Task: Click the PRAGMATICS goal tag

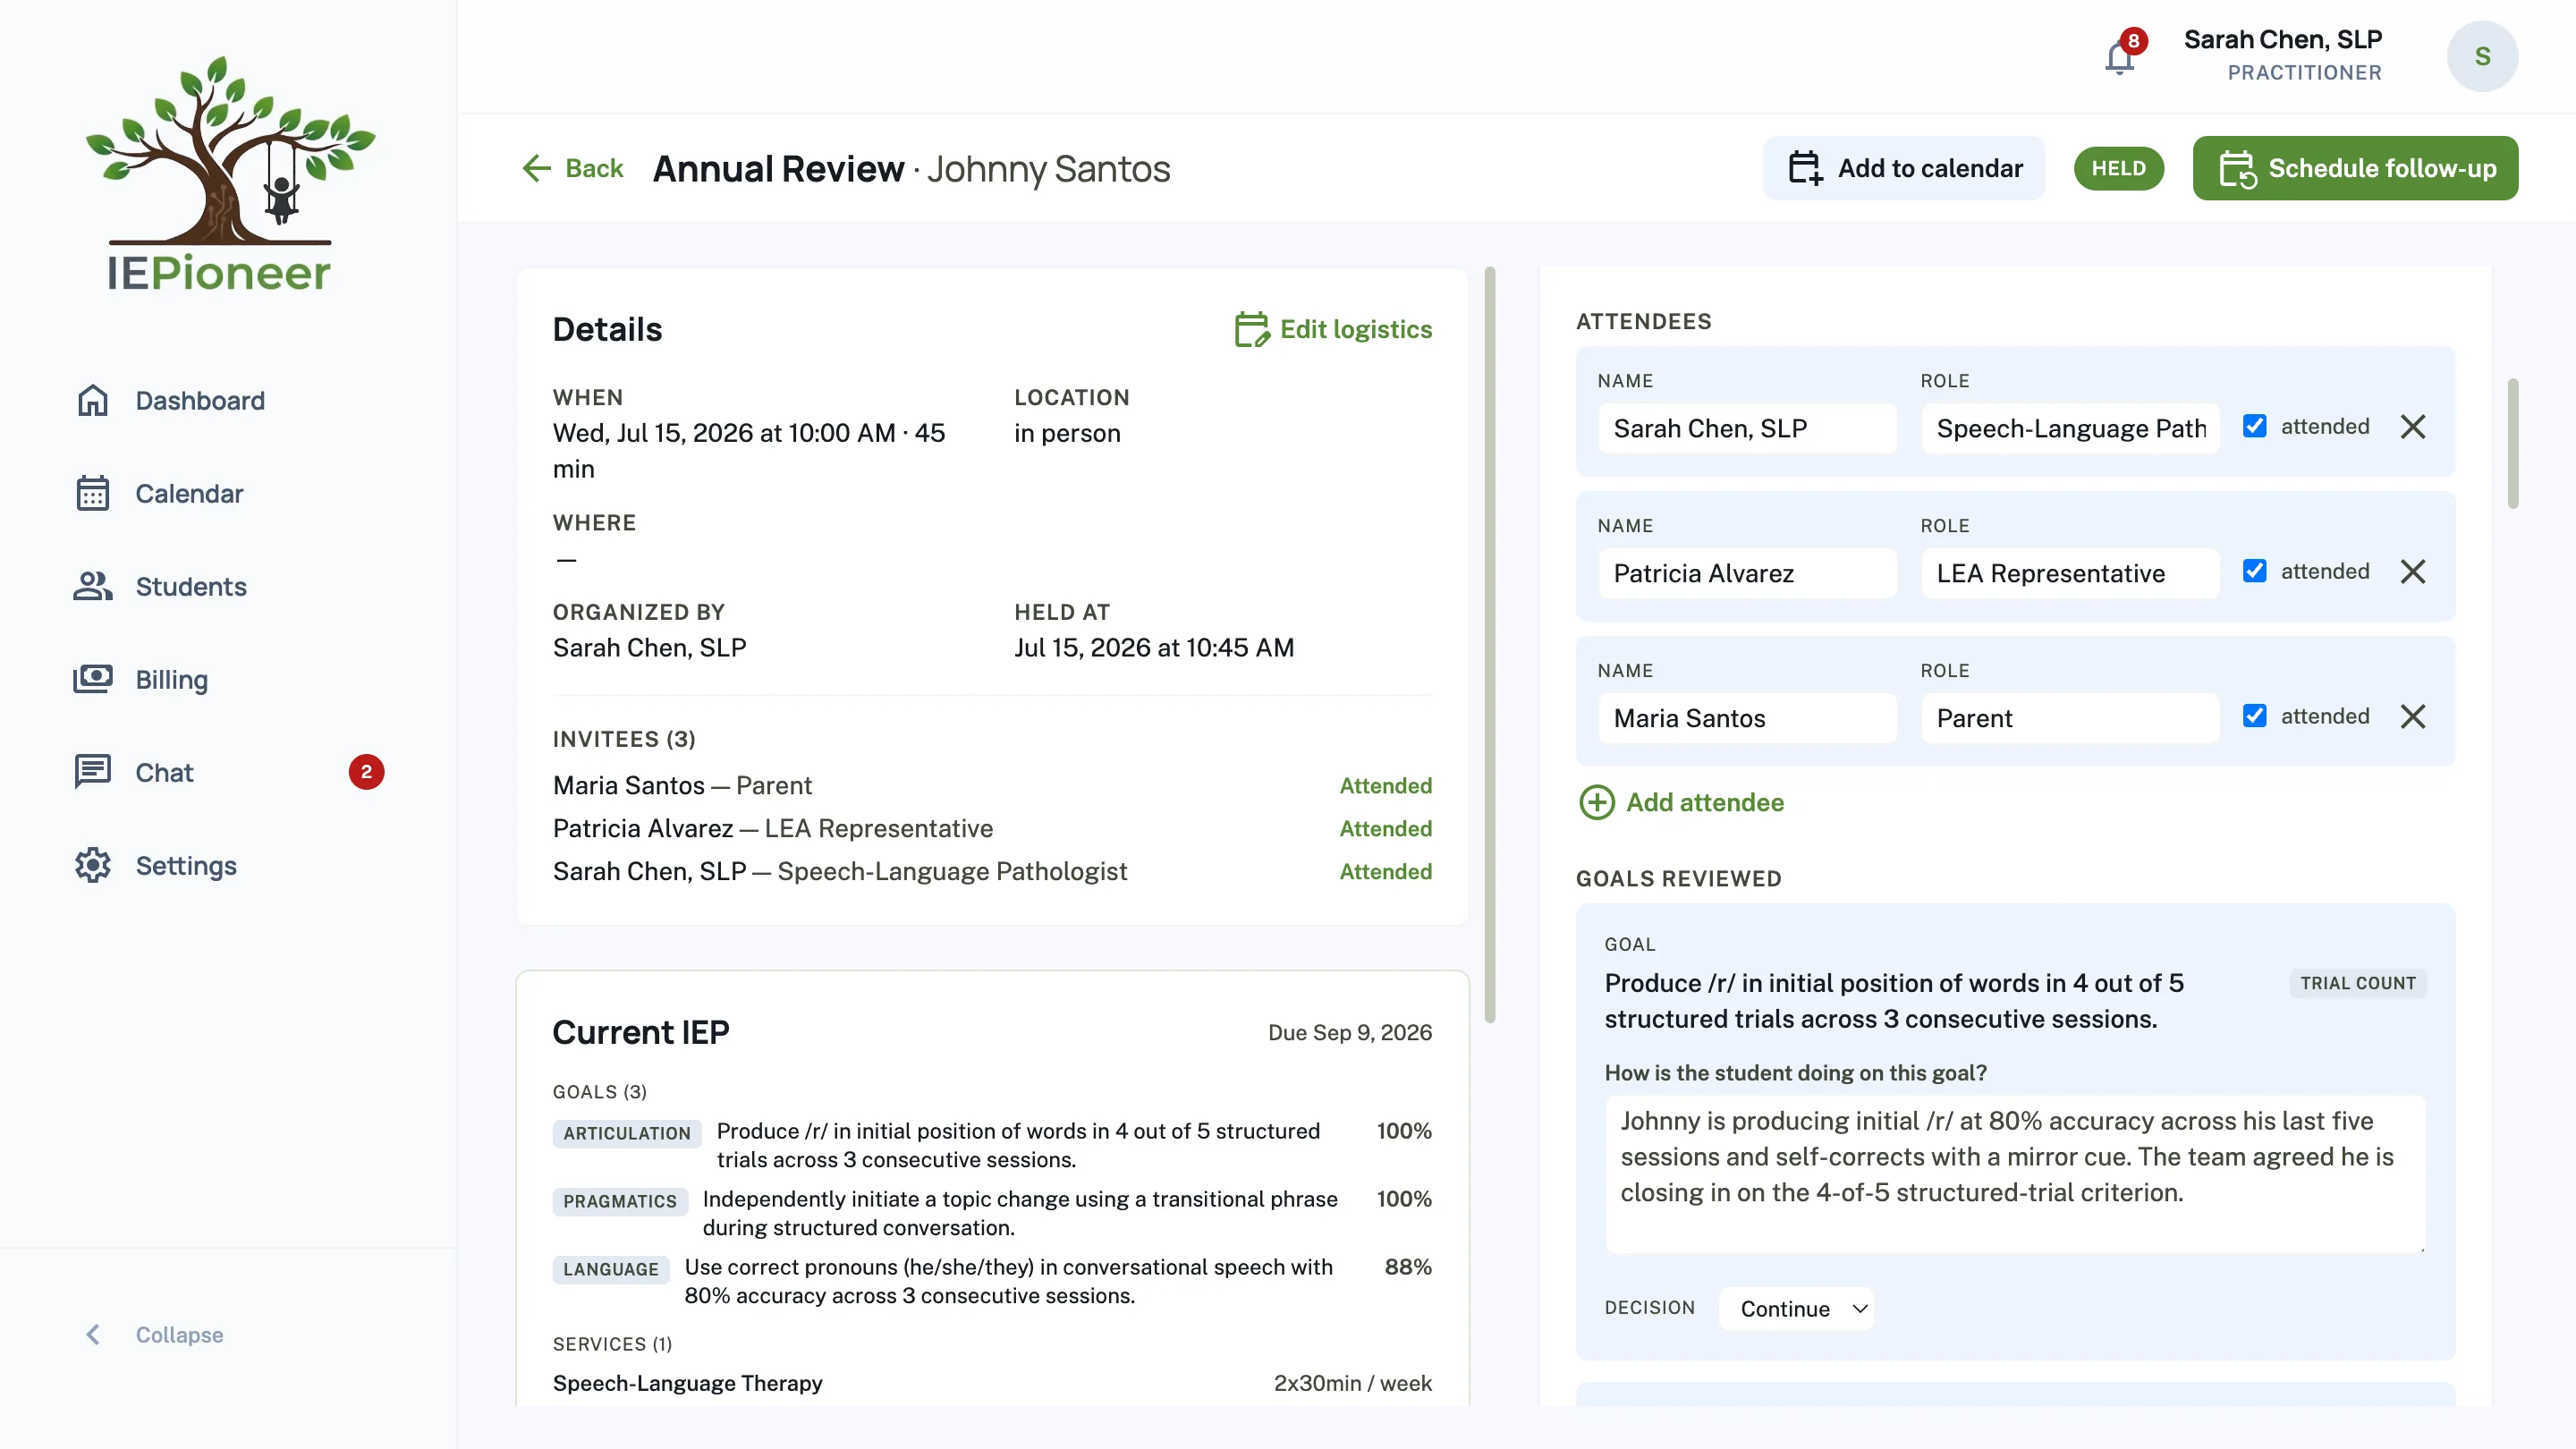Action: pyautogui.click(x=620, y=1201)
